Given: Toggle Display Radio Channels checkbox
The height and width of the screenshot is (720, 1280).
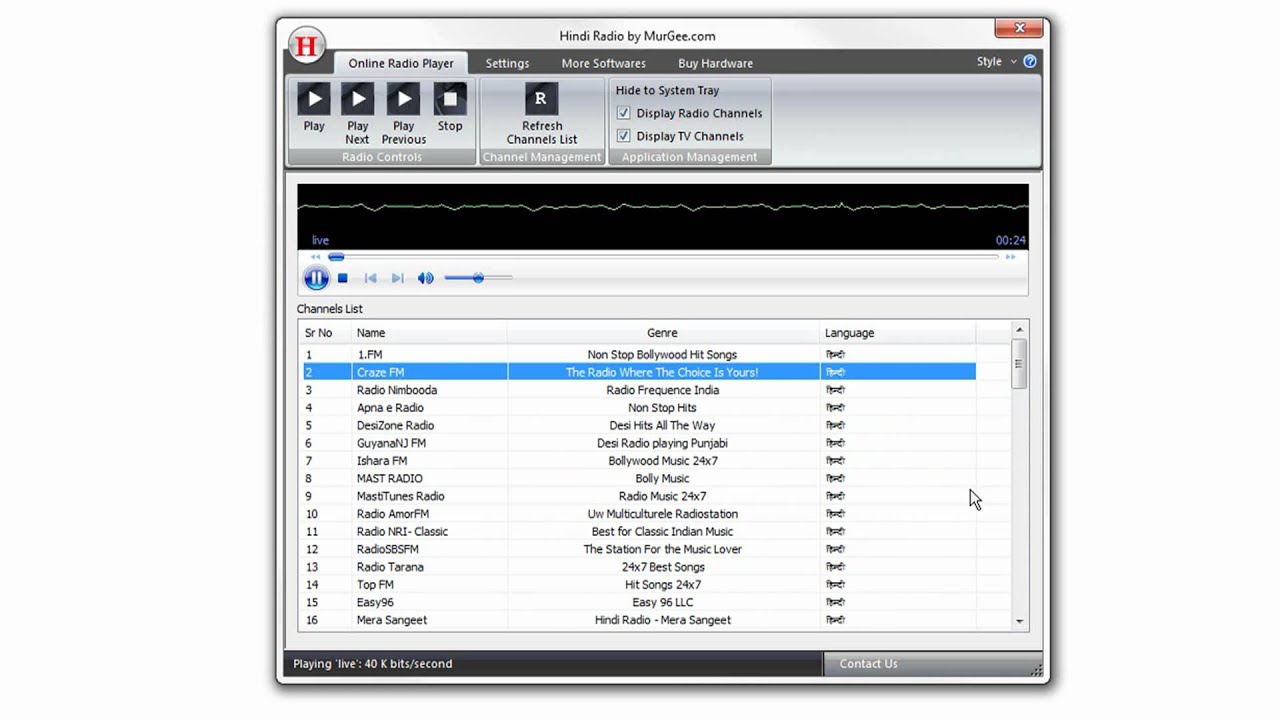Looking at the screenshot, I should 624,113.
